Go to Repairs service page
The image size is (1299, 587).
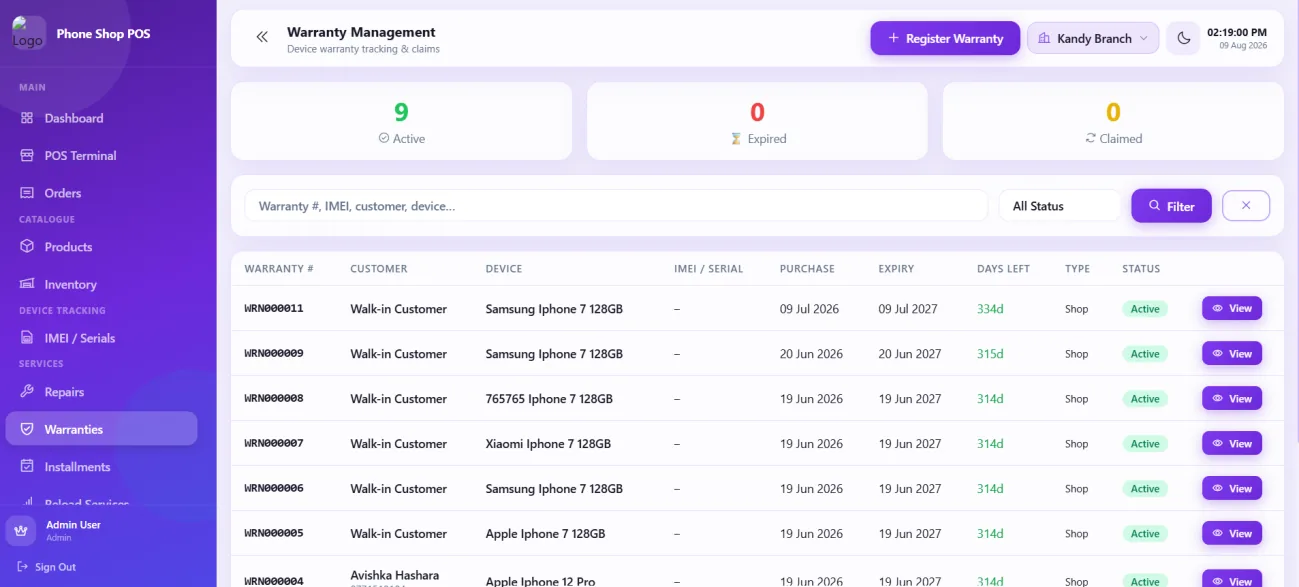(x=102, y=392)
